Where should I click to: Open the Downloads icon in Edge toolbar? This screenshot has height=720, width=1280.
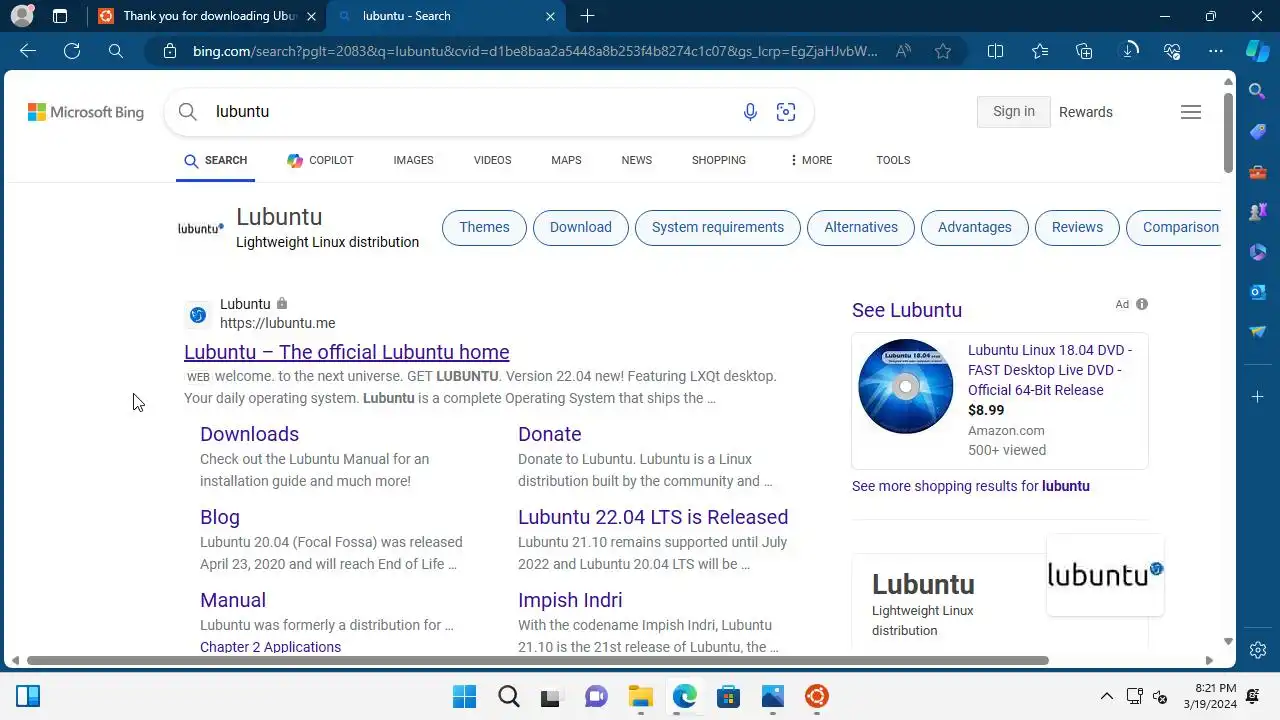coord(1128,51)
